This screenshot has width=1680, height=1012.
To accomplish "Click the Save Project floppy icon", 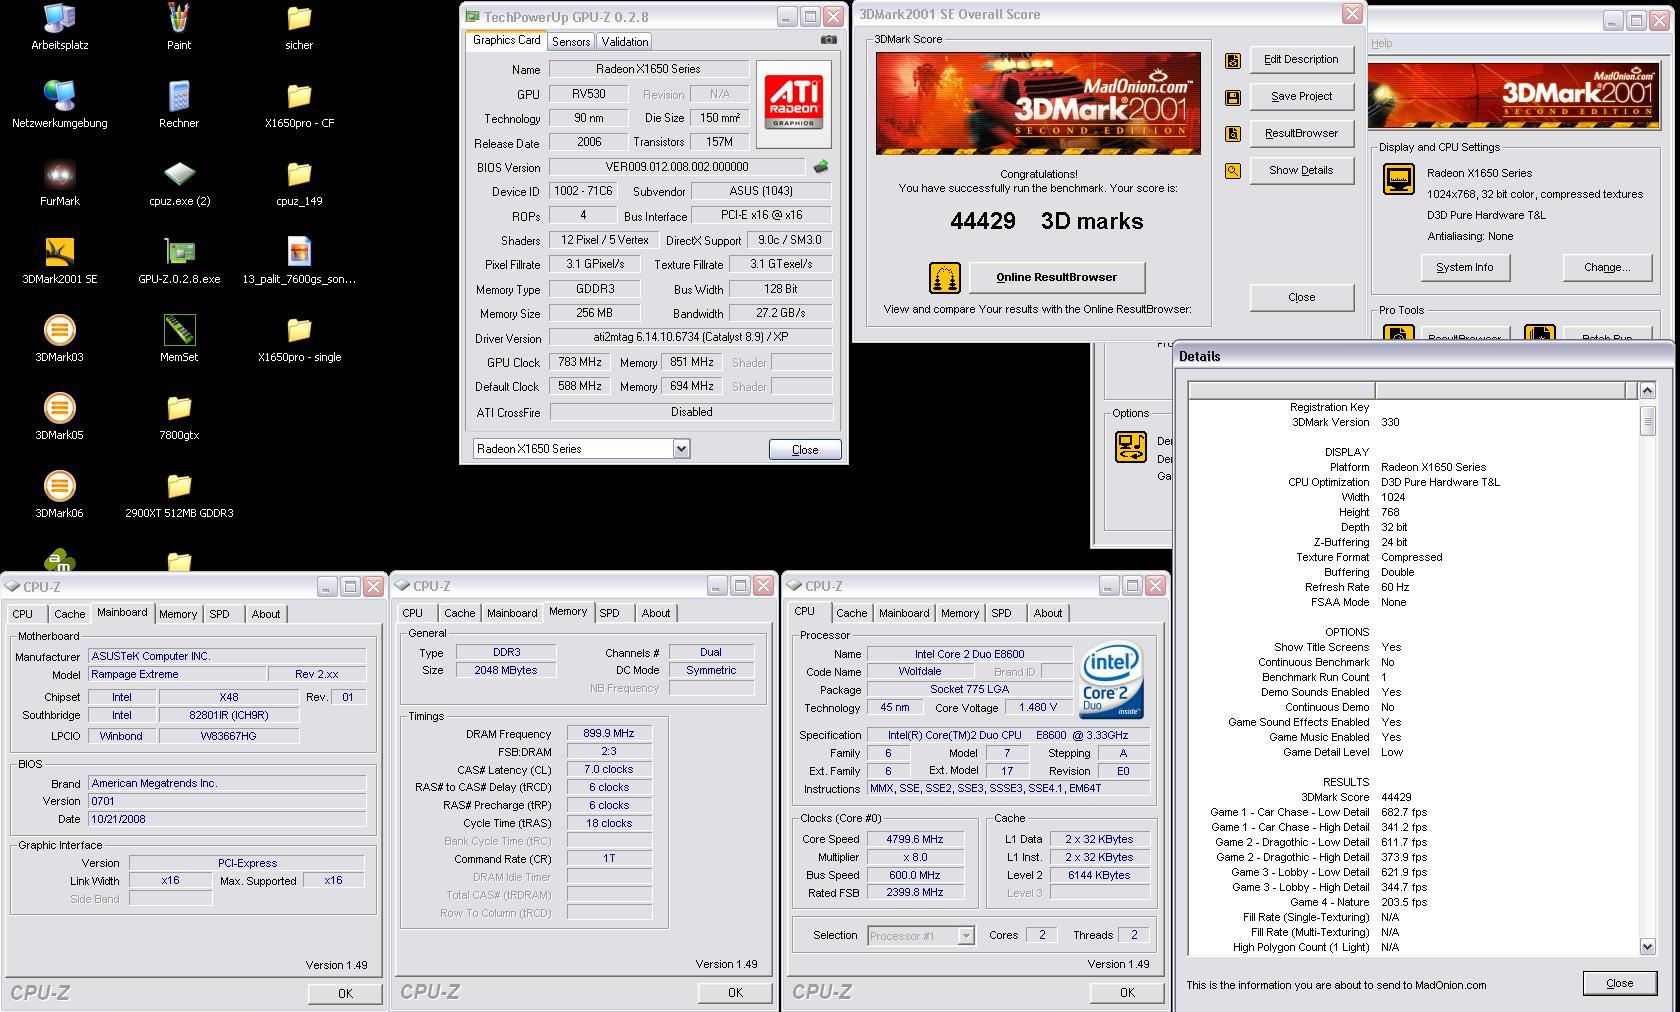I will tap(1233, 97).
